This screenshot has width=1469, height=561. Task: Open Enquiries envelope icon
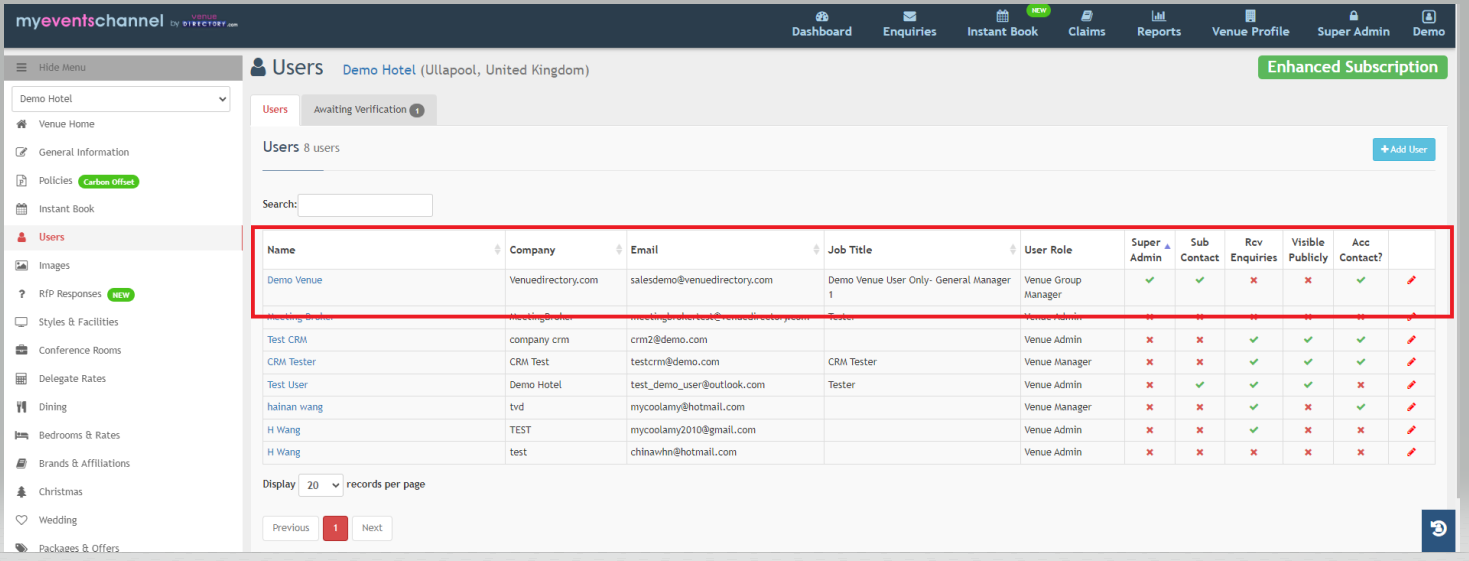[910, 16]
